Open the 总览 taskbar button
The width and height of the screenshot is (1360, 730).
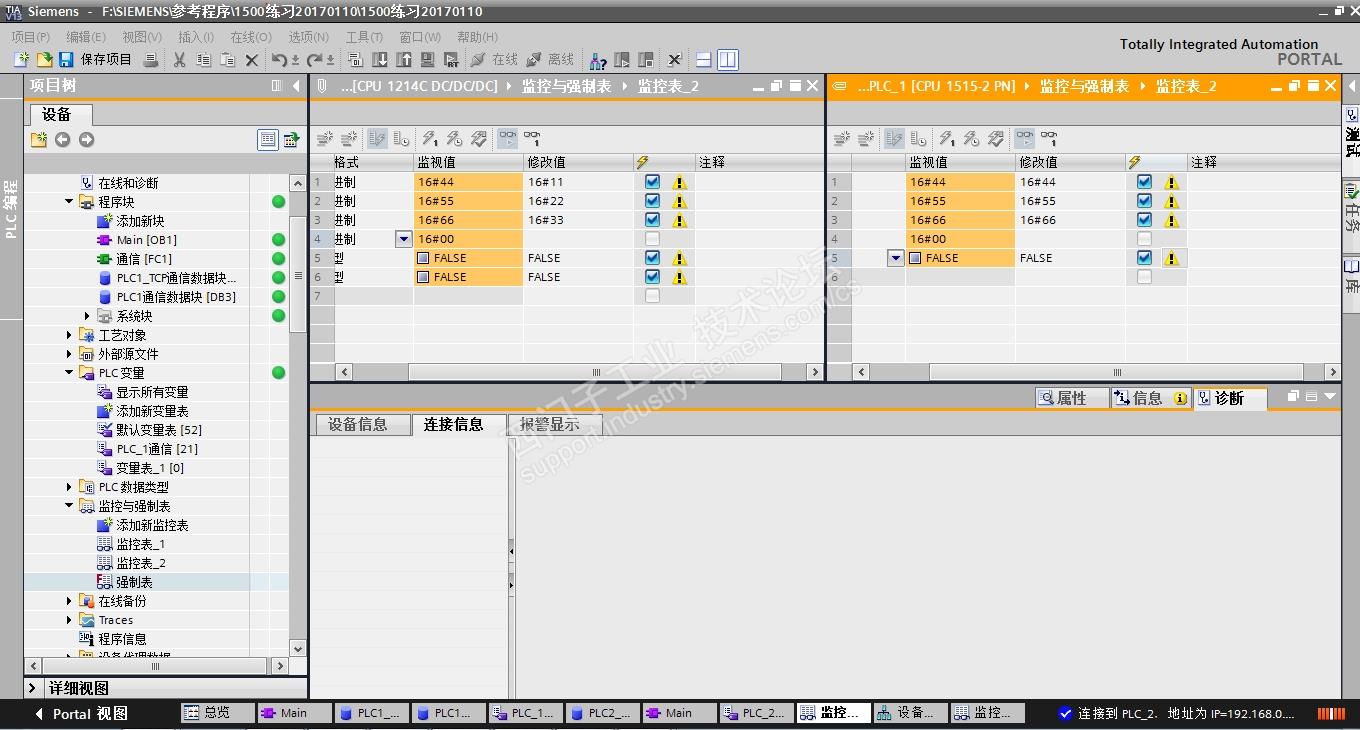(x=216, y=713)
